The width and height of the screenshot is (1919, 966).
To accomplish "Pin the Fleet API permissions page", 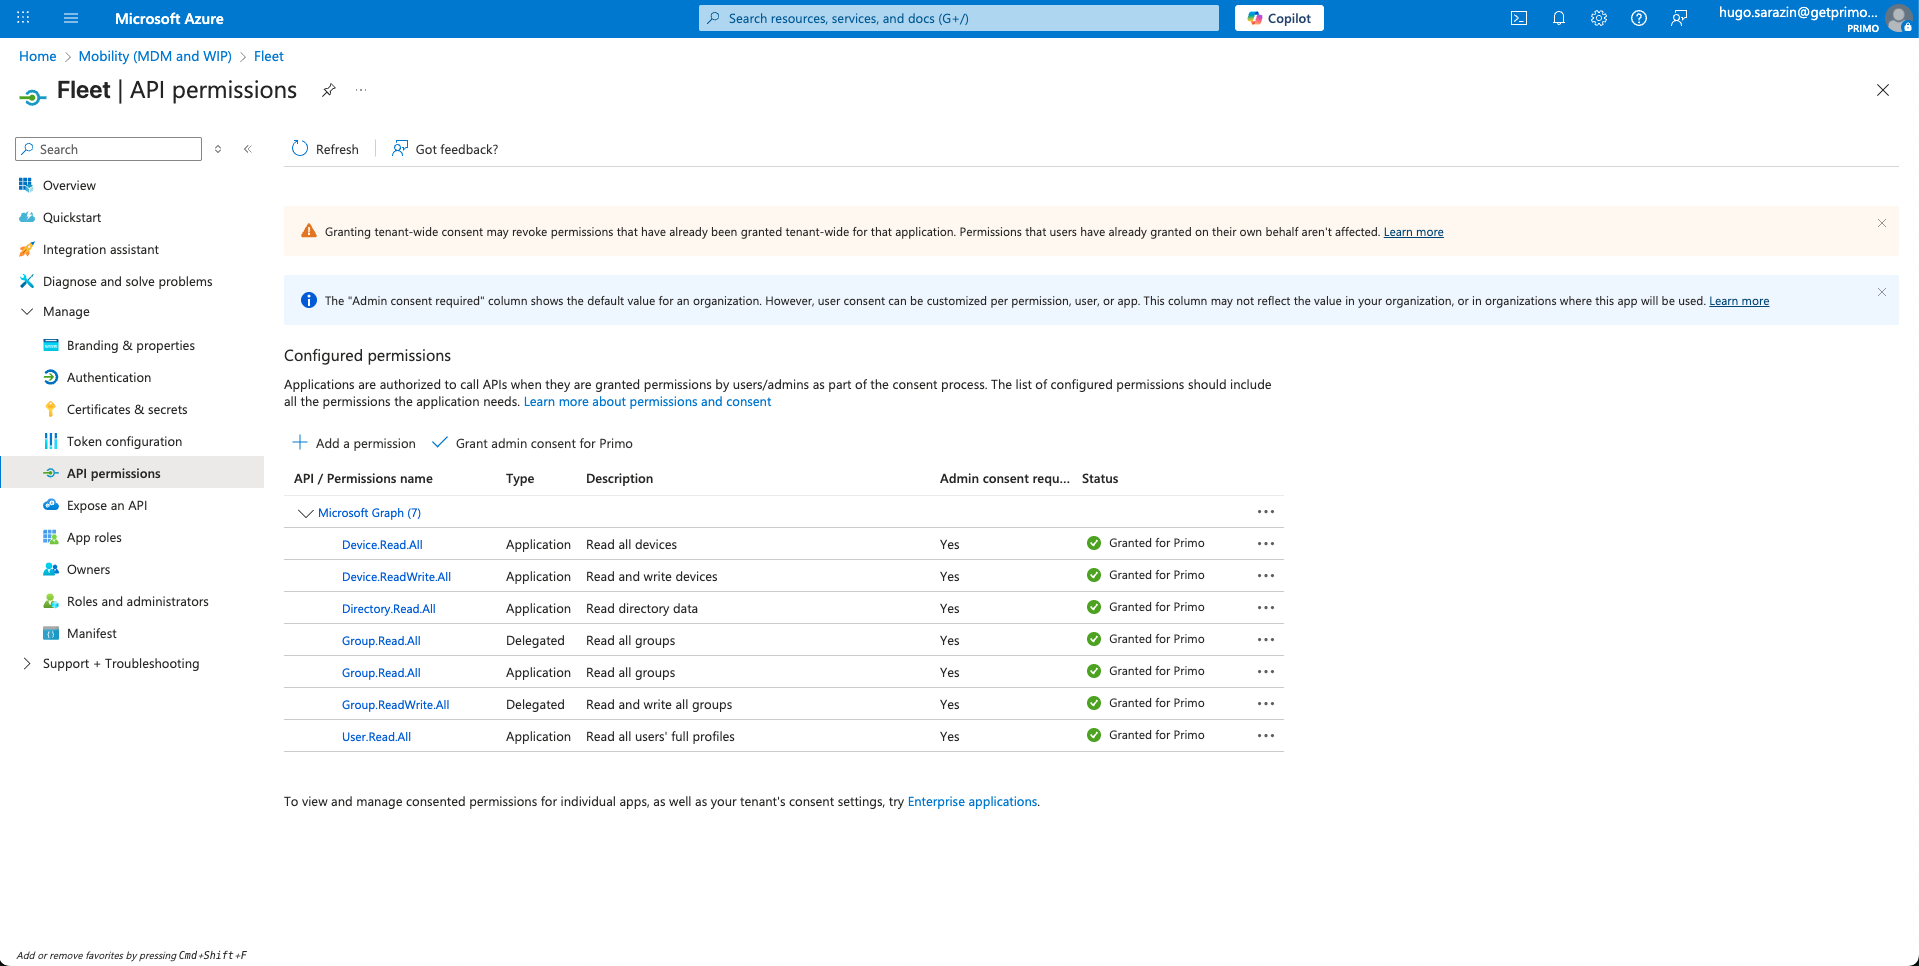I will pyautogui.click(x=328, y=90).
